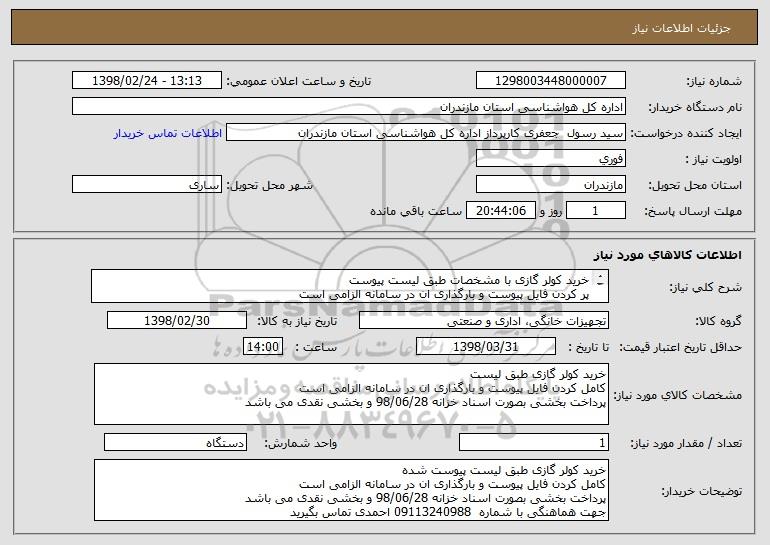Click the remarks line containing phone number 09113240988

click(x=448, y=513)
